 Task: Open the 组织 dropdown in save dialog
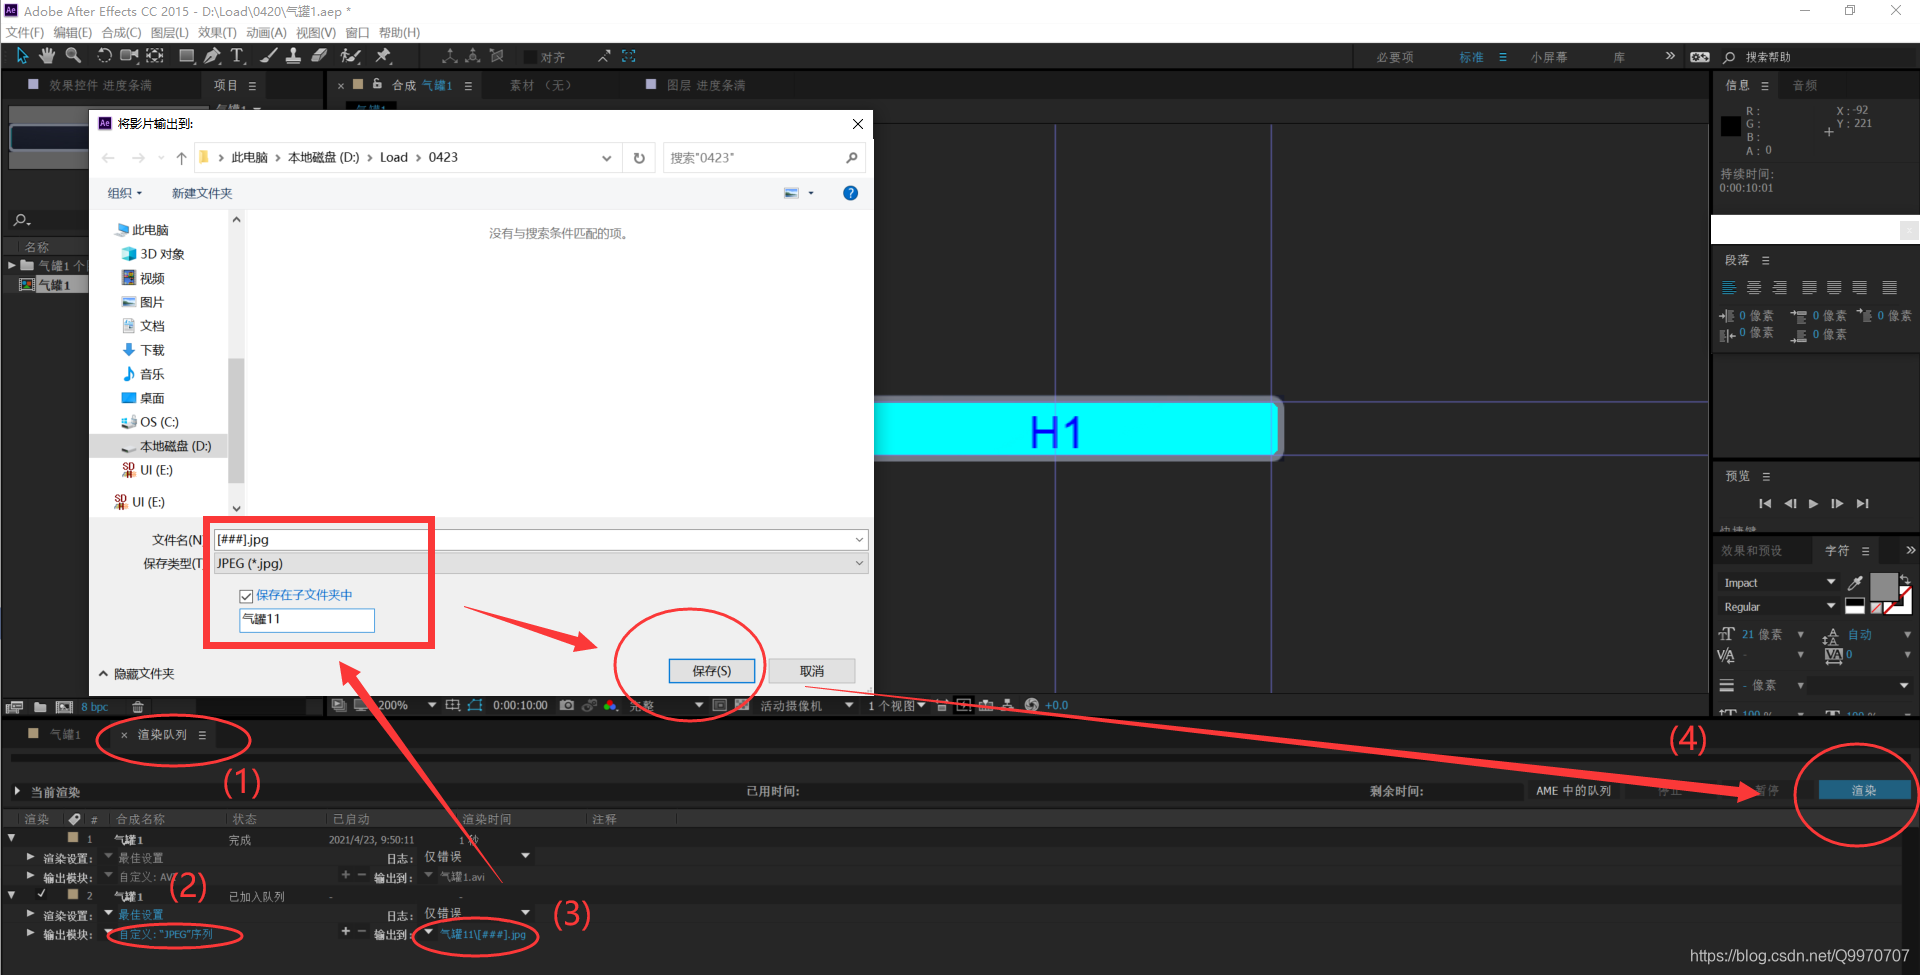pos(125,193)
